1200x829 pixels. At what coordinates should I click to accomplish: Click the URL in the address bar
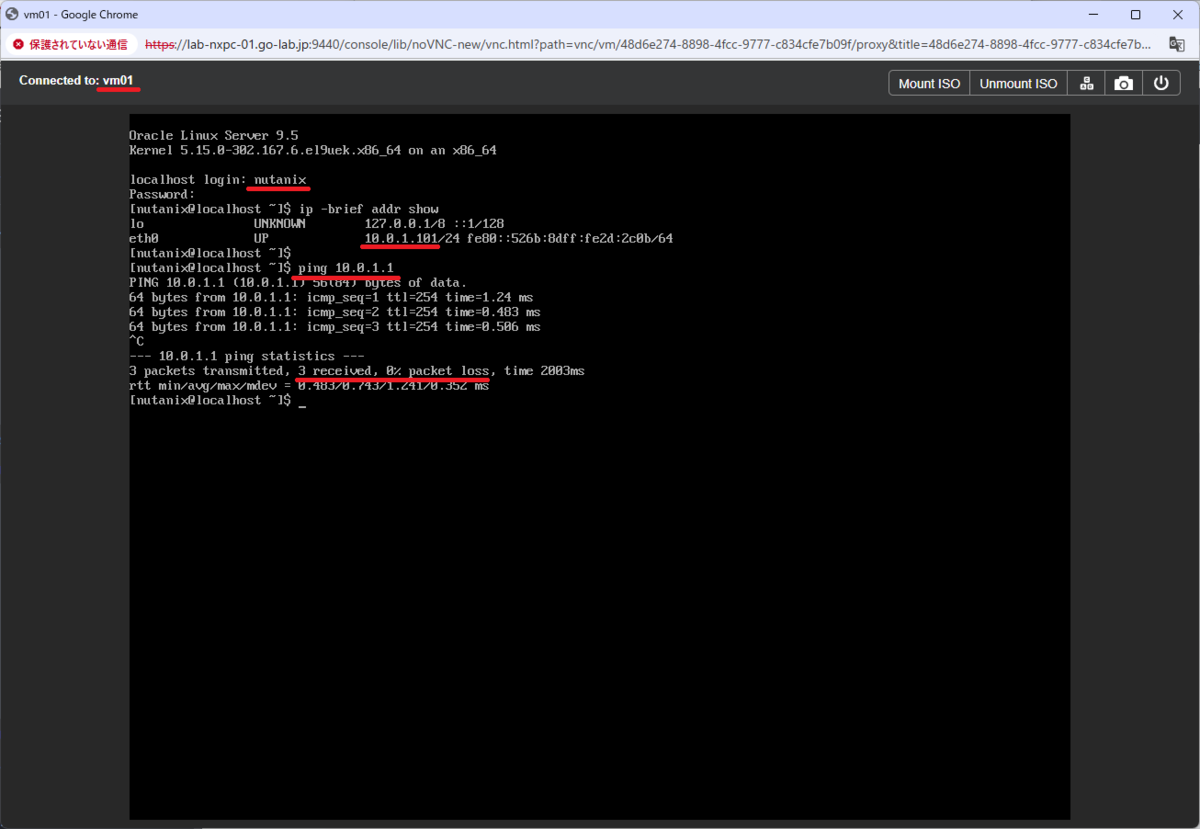(650, 44)
